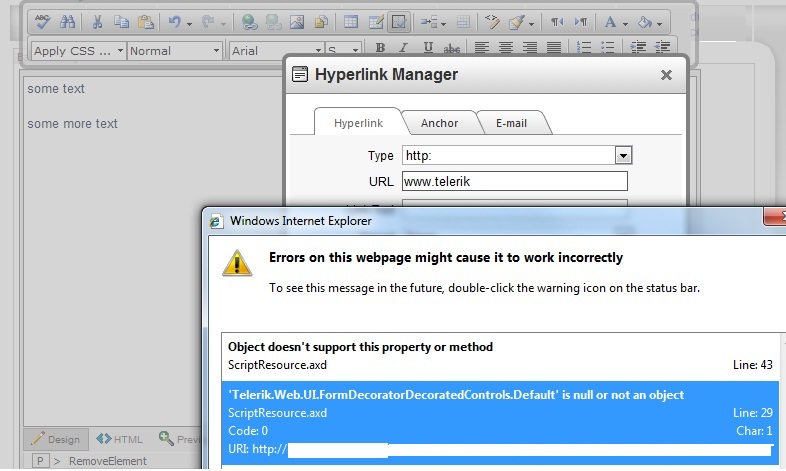Set left-to-right paragraph direction icon
Image resolution: width=786 pixels, height=471 pixels.
click(580, 22)
